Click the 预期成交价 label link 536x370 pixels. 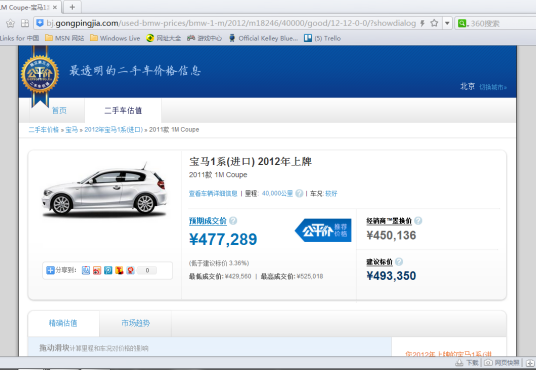(208, 221)
